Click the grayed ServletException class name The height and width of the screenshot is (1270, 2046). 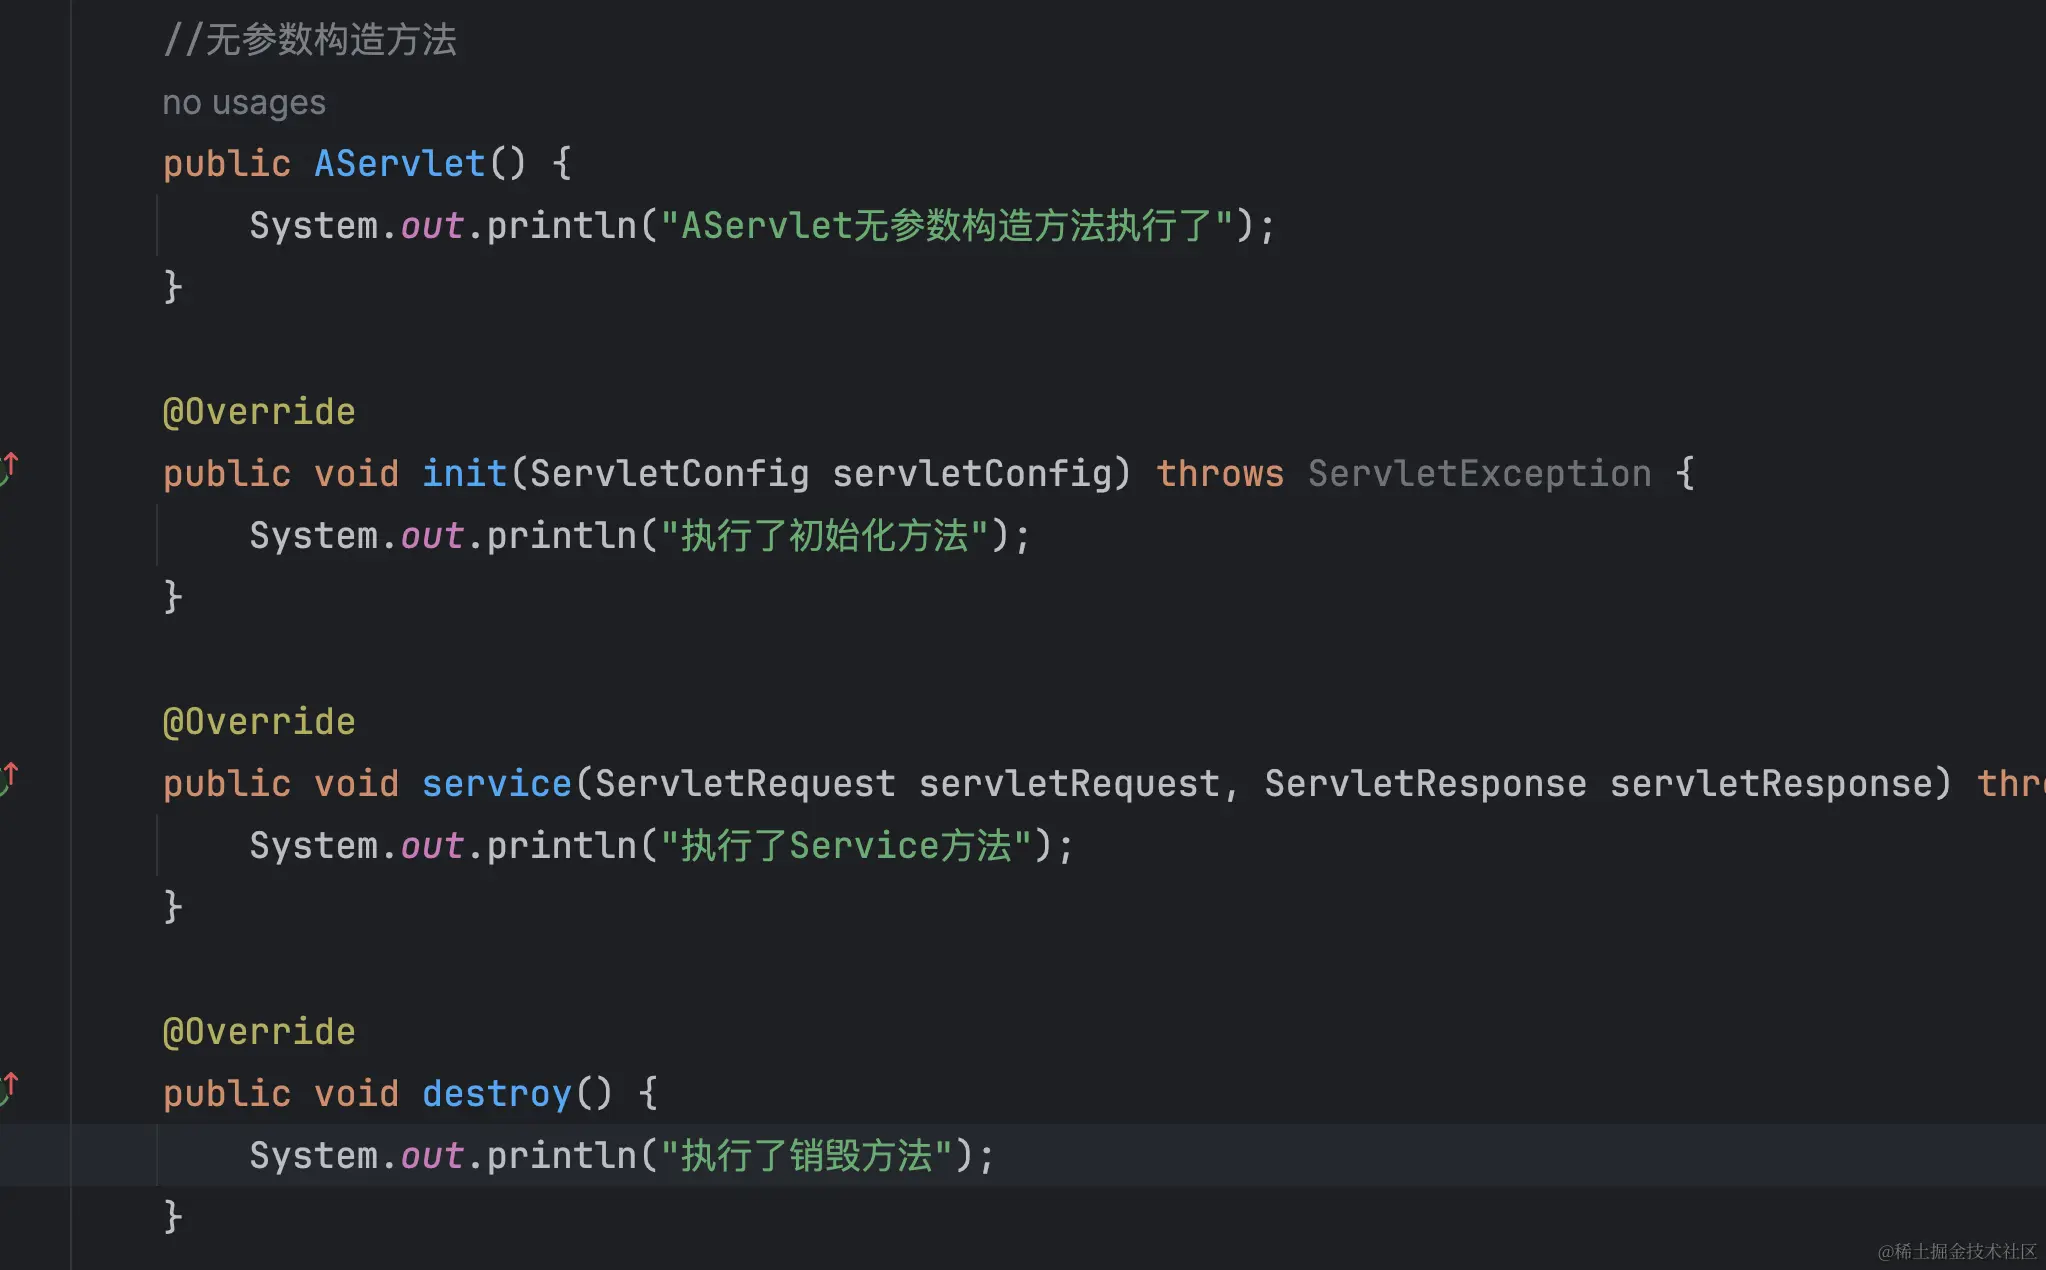click(1479, 474)
